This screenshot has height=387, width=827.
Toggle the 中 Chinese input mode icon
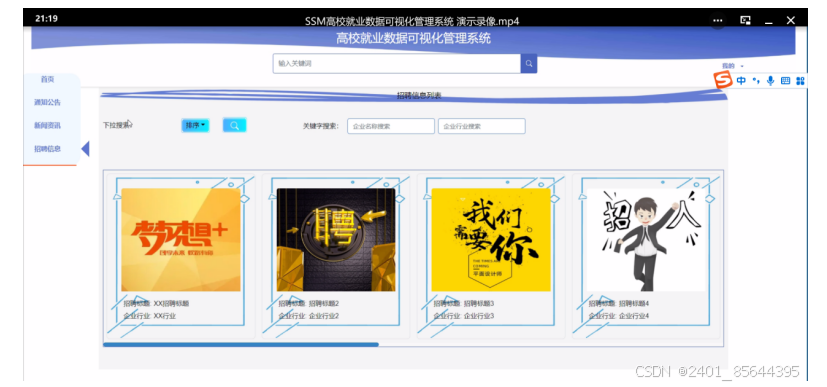coord(742,81)
